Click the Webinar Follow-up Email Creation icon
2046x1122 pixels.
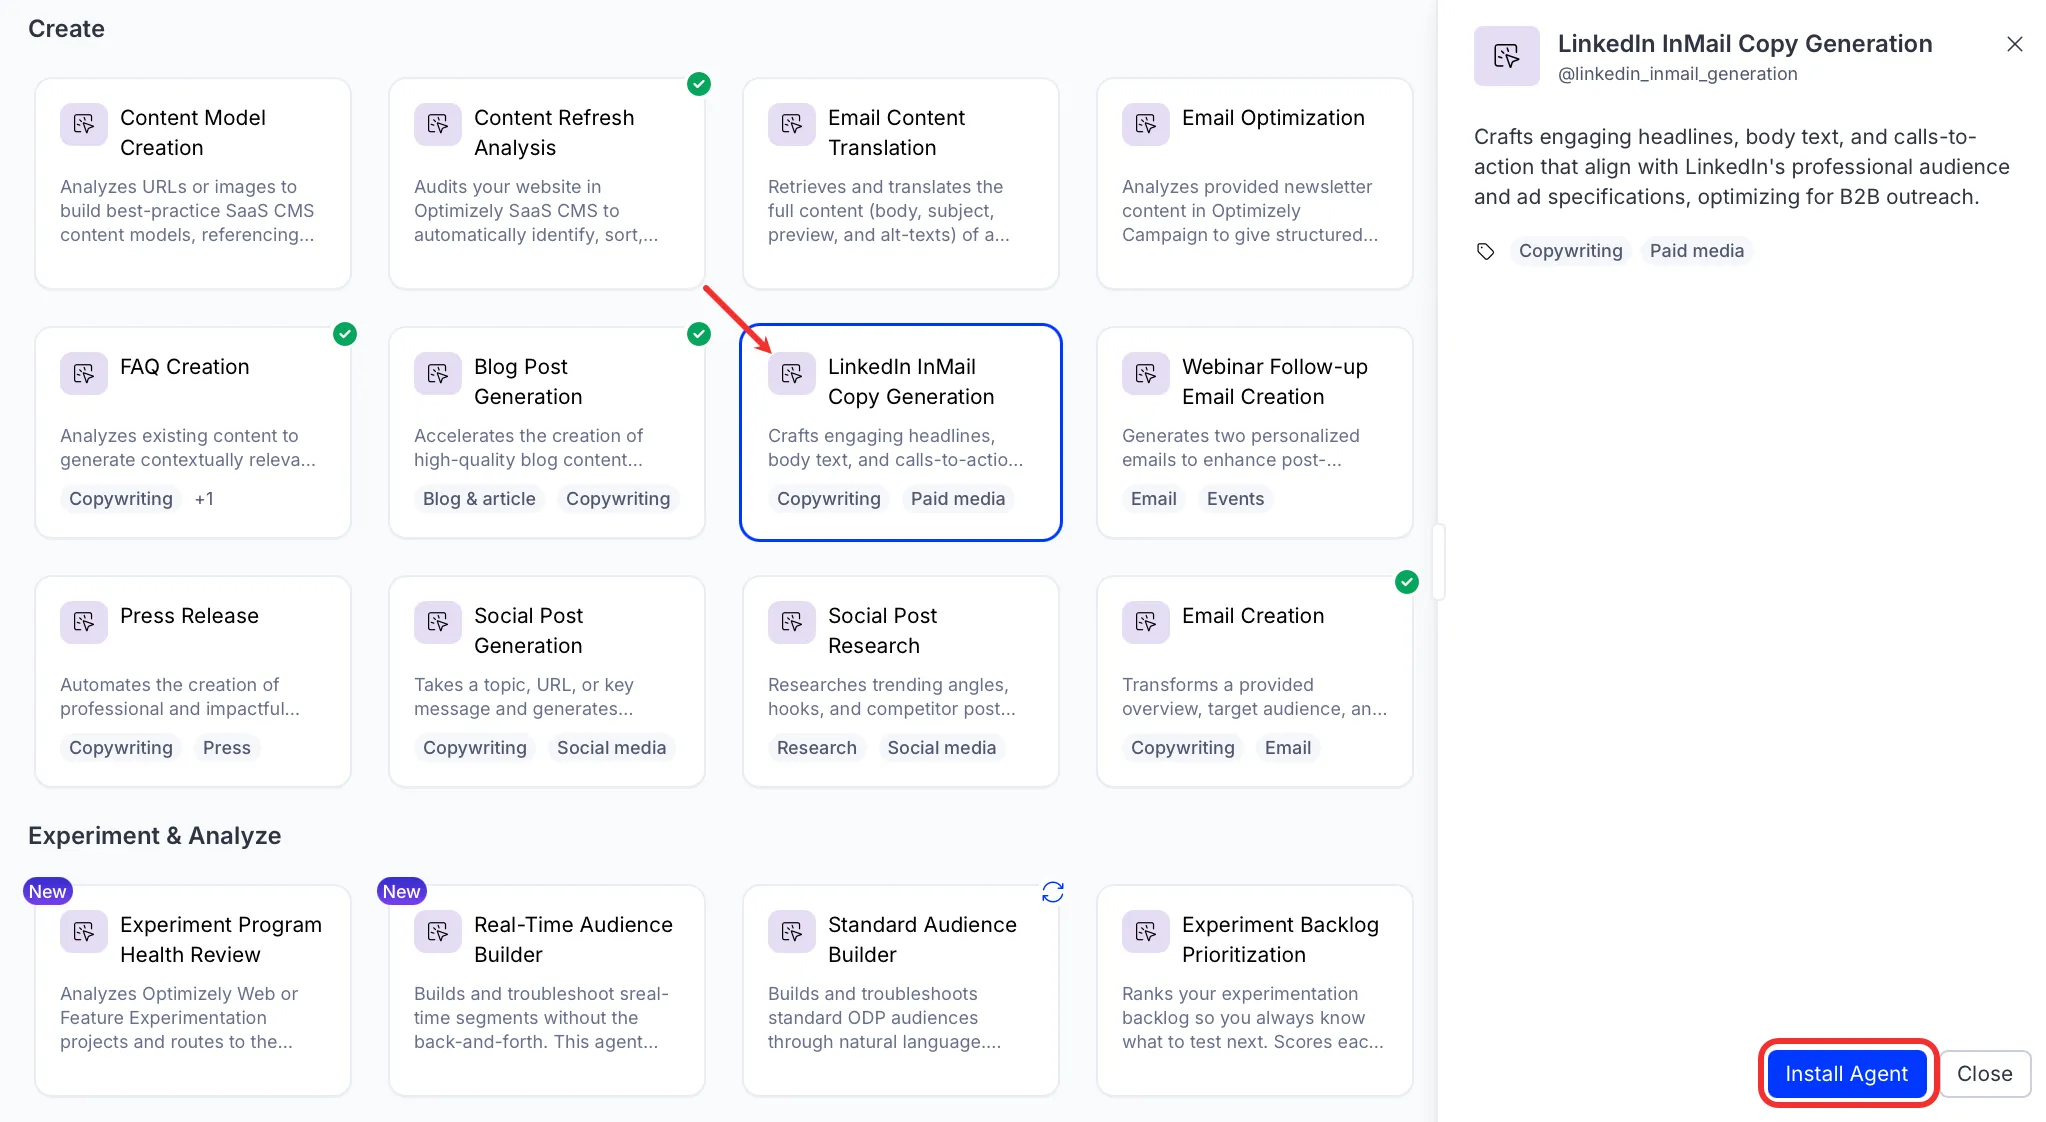(1146, 373)
